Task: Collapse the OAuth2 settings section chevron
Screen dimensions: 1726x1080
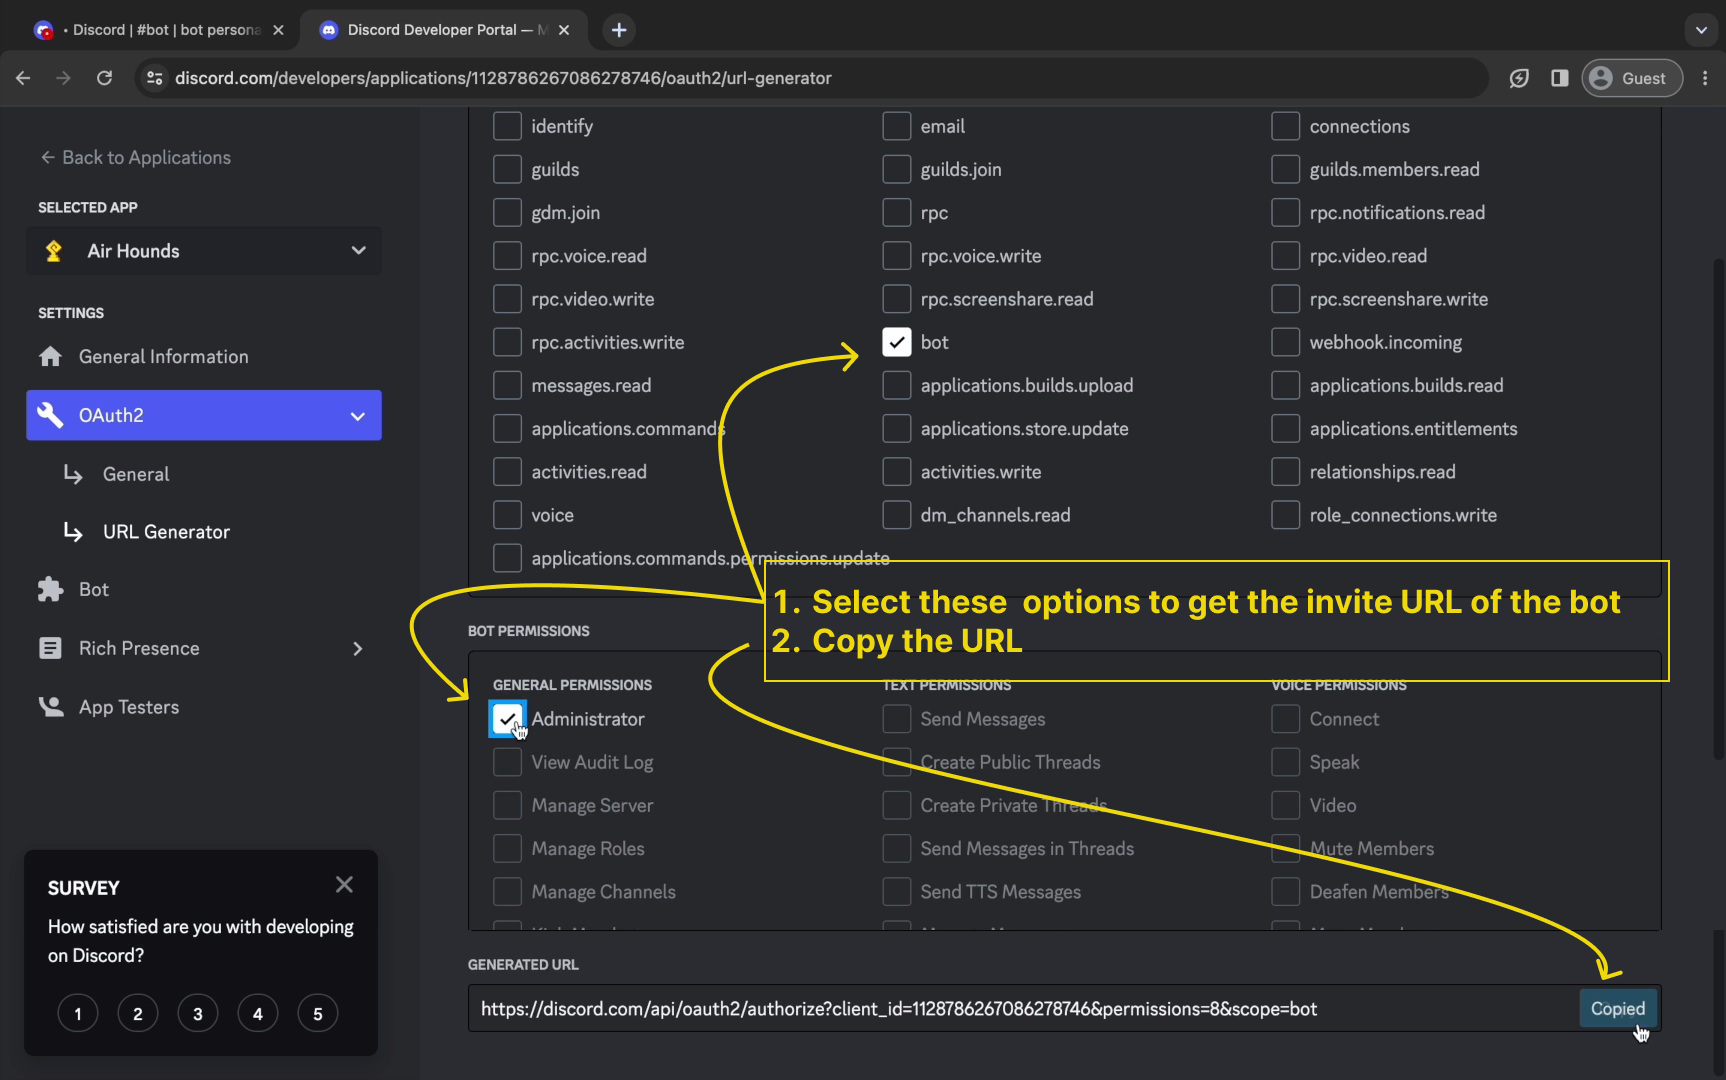Action: pos(358,416)
